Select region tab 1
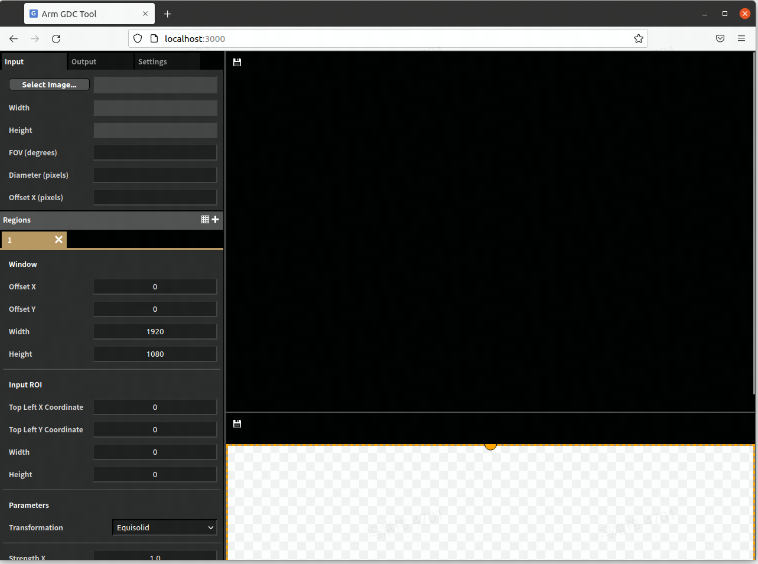 click(x=25, y=240)
